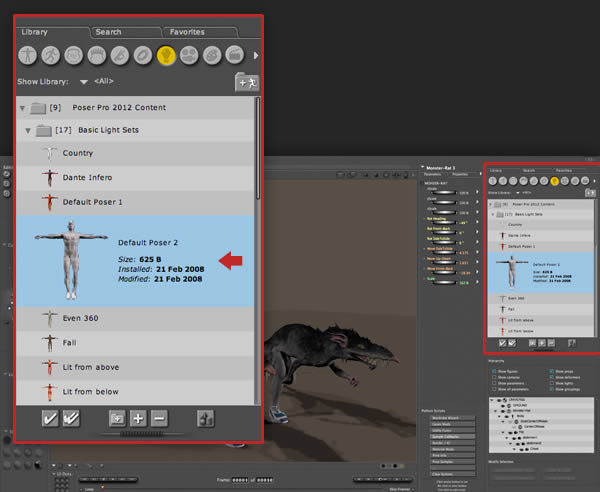
Task: Click minus remove-from-library button in enlarged Library
Action: [x=159, y=418]
